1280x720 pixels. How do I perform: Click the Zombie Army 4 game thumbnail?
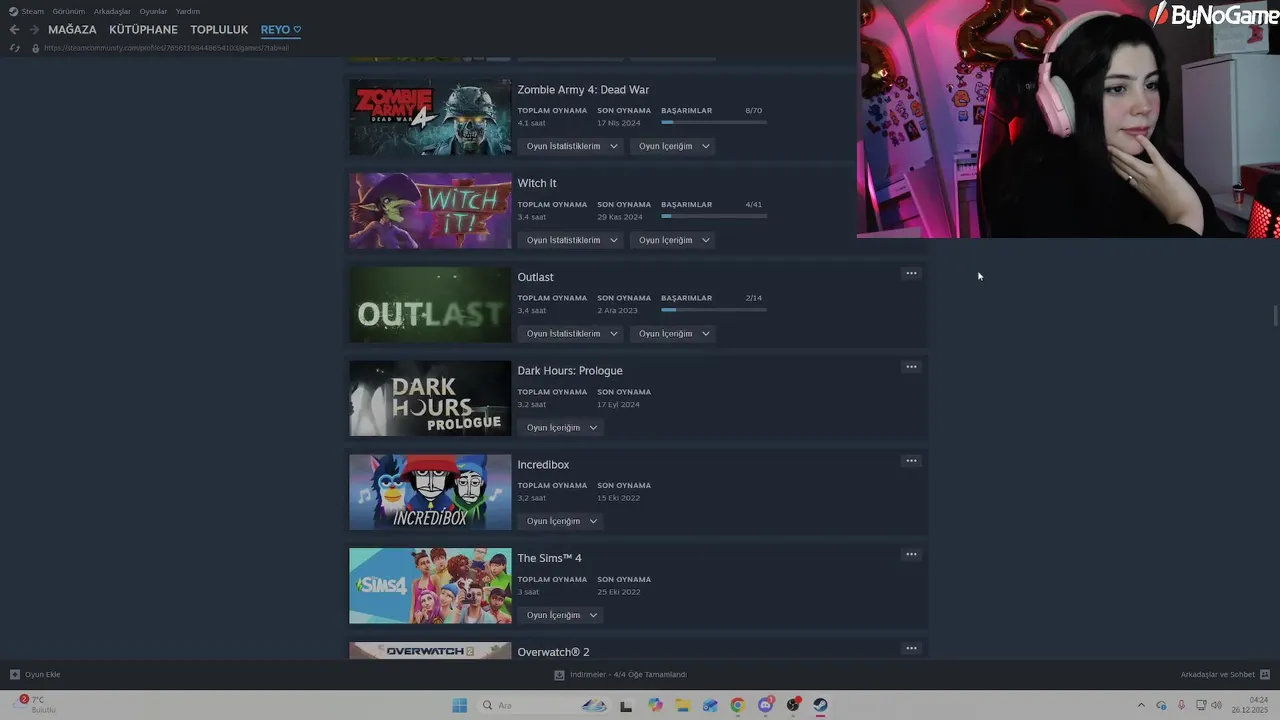pyautogui.click(x=430, y=118)
